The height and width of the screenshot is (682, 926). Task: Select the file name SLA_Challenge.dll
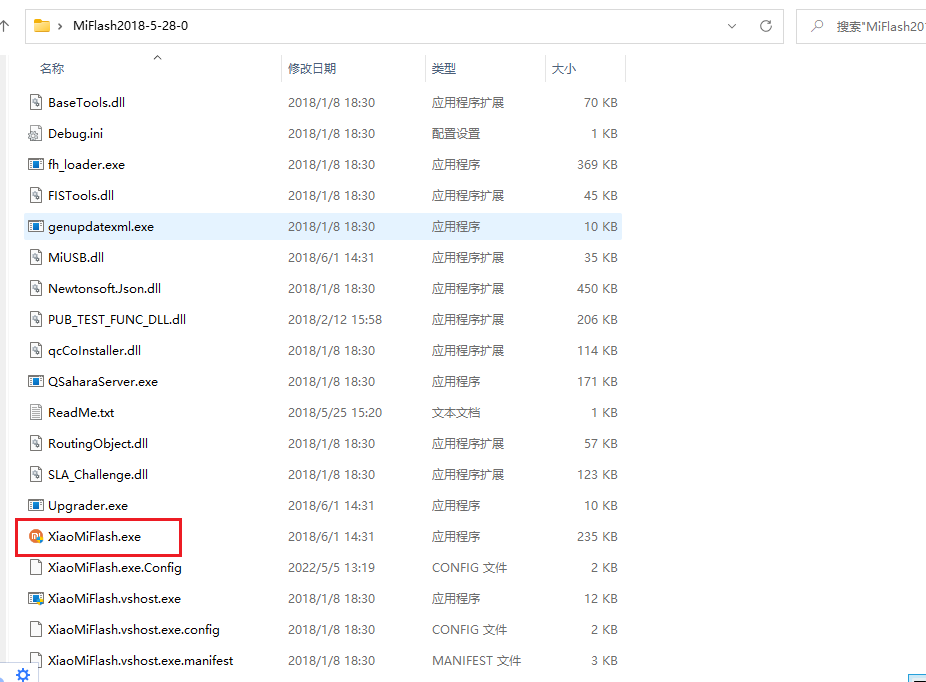tap(98, 475)
